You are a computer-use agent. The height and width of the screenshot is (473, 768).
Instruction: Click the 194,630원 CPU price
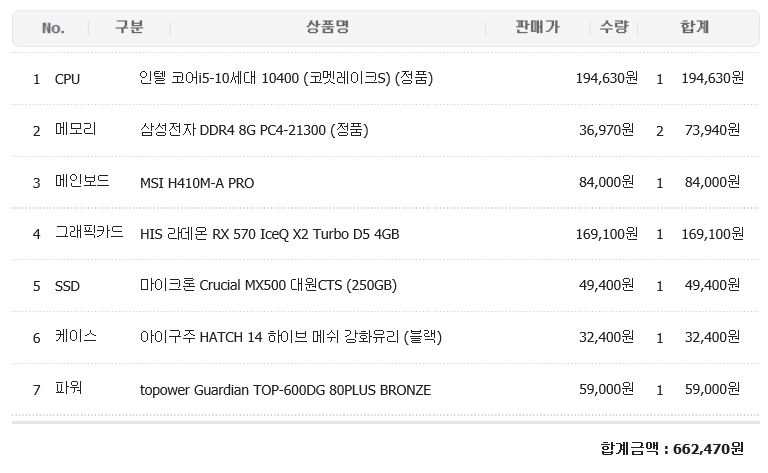tap(606, 78)
